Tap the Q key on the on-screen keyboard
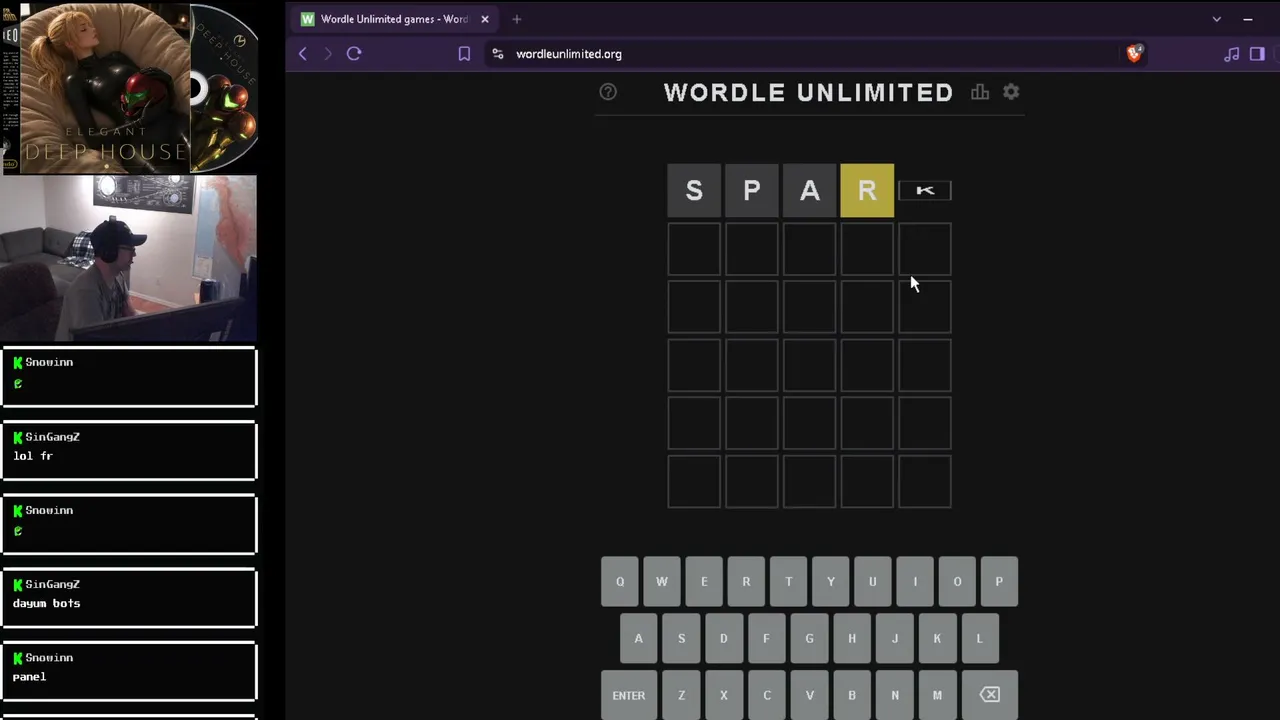1280x720 pixels. [x=620, y=582]
